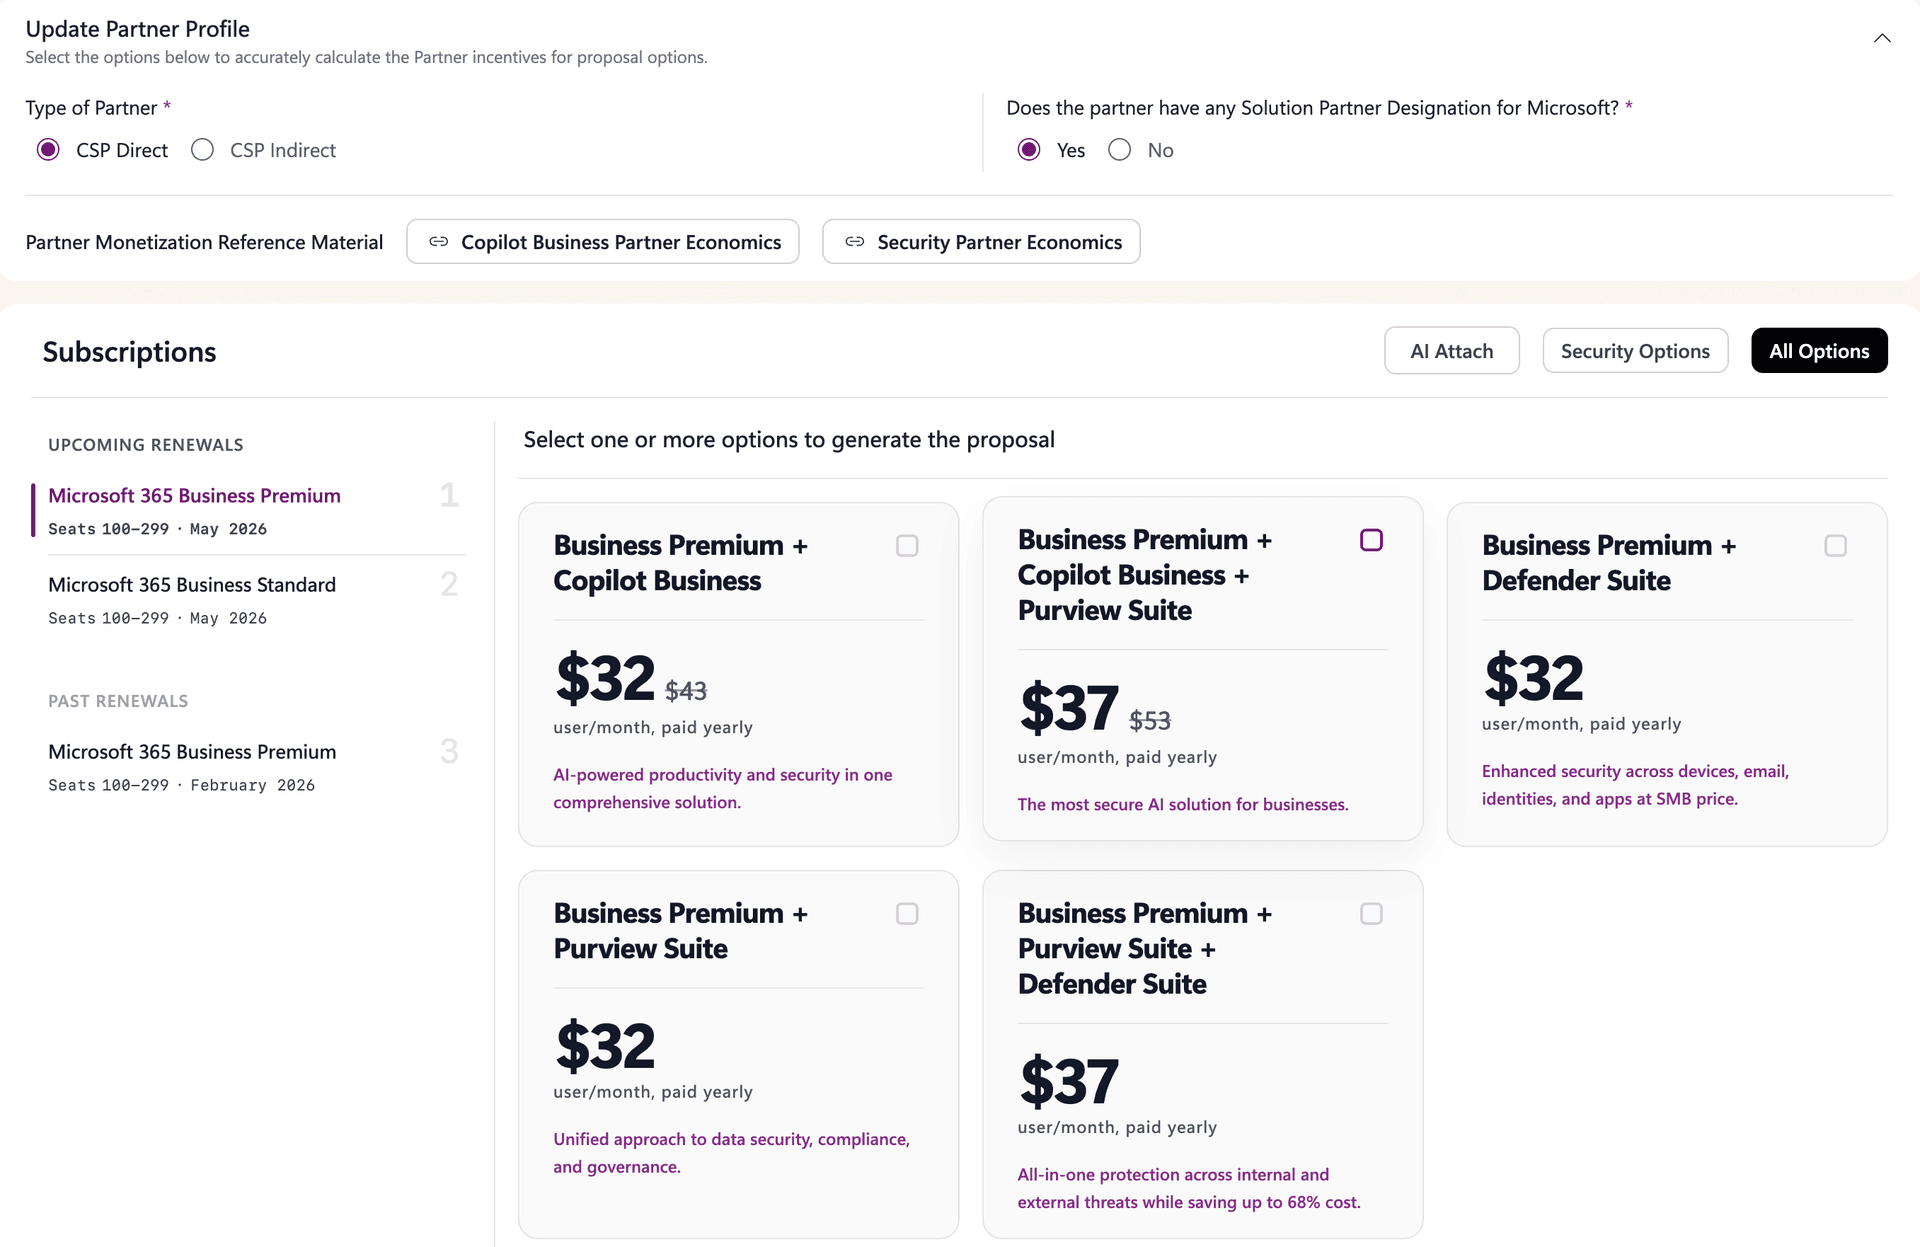The height and width of the screenshot is (1247, 1920).
Task: Click Partner Monetization Reference Material label
Action: 204,242
